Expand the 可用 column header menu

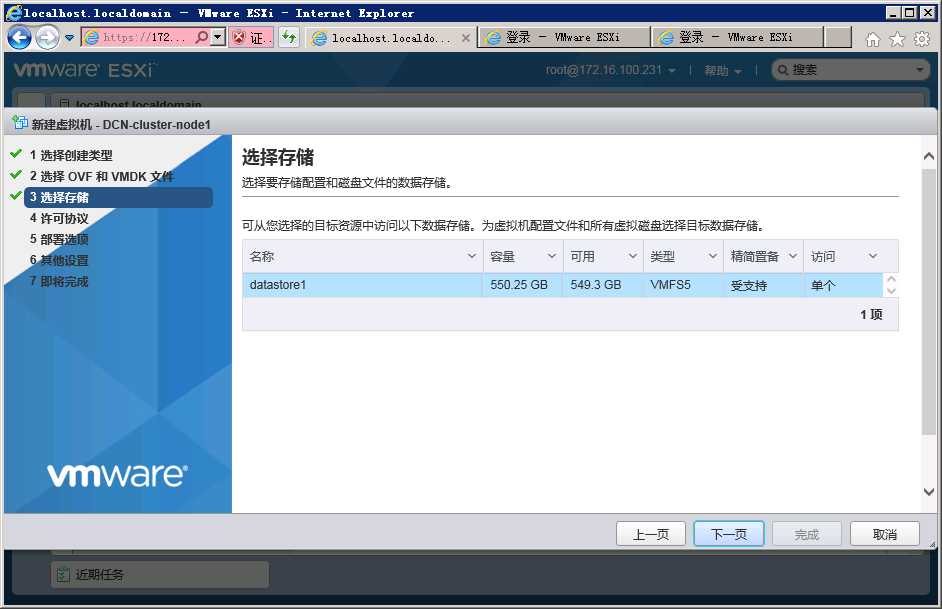click(633, 256)
